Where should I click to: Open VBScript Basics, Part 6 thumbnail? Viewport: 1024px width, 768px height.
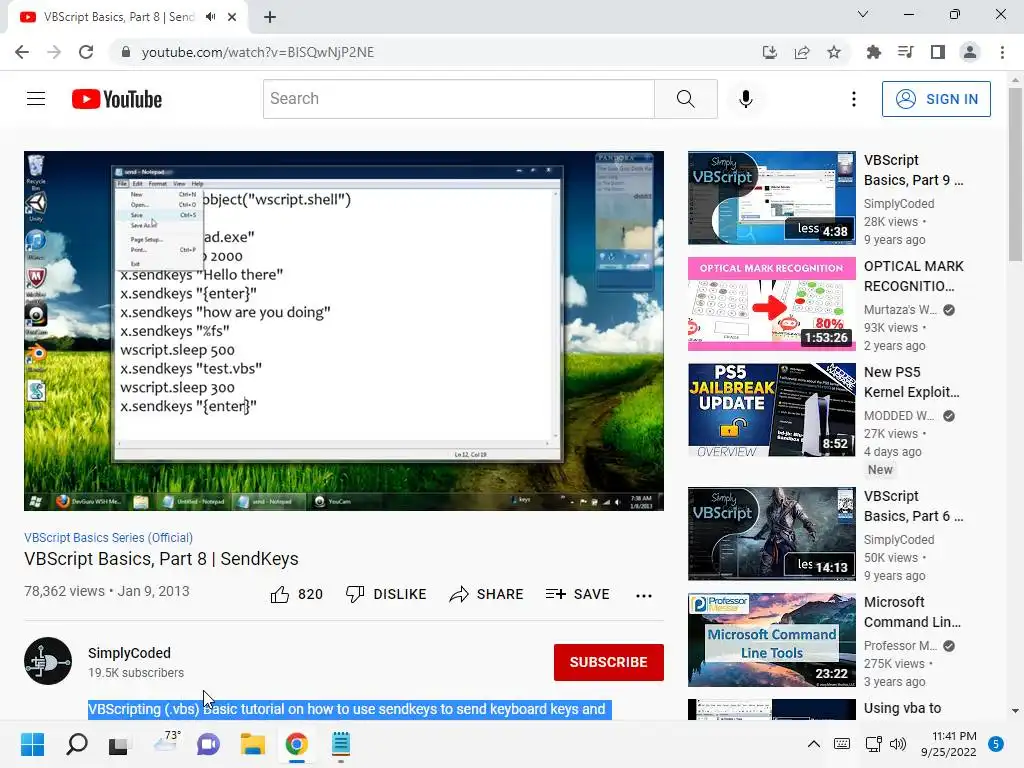(x=771, y=534)
